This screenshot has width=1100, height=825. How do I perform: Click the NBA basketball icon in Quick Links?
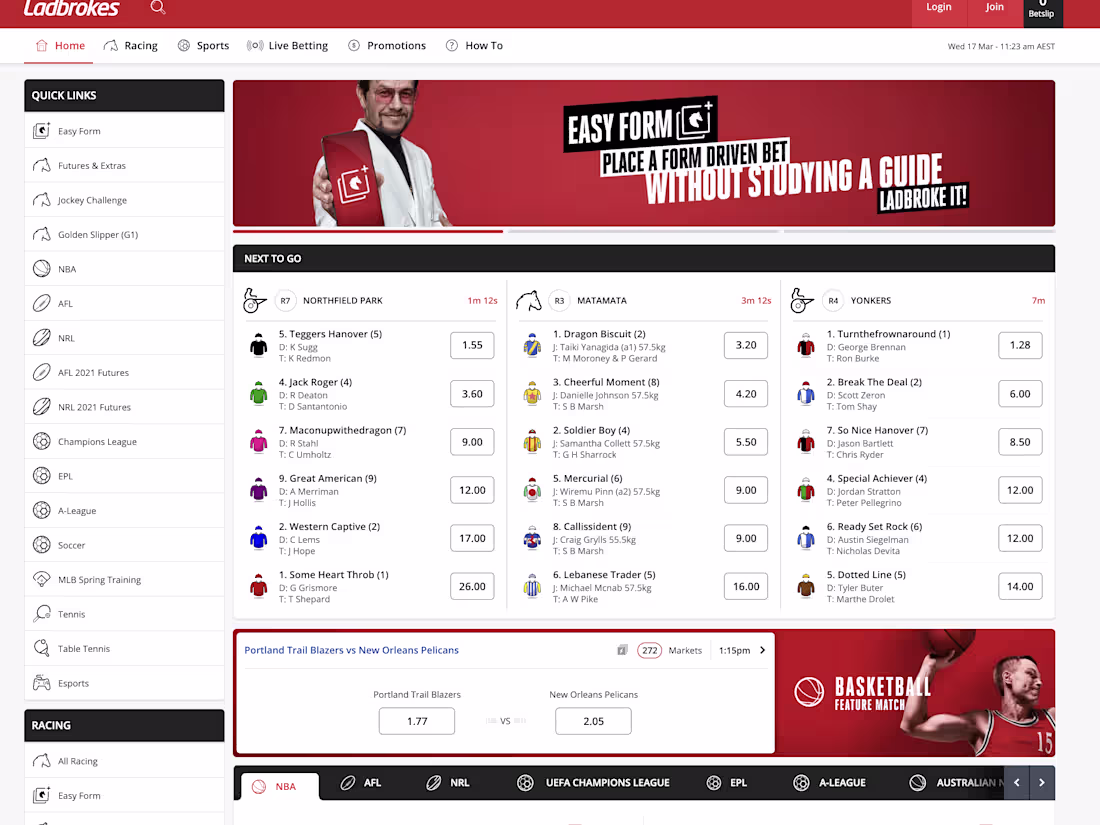click(x=41, y=268)
